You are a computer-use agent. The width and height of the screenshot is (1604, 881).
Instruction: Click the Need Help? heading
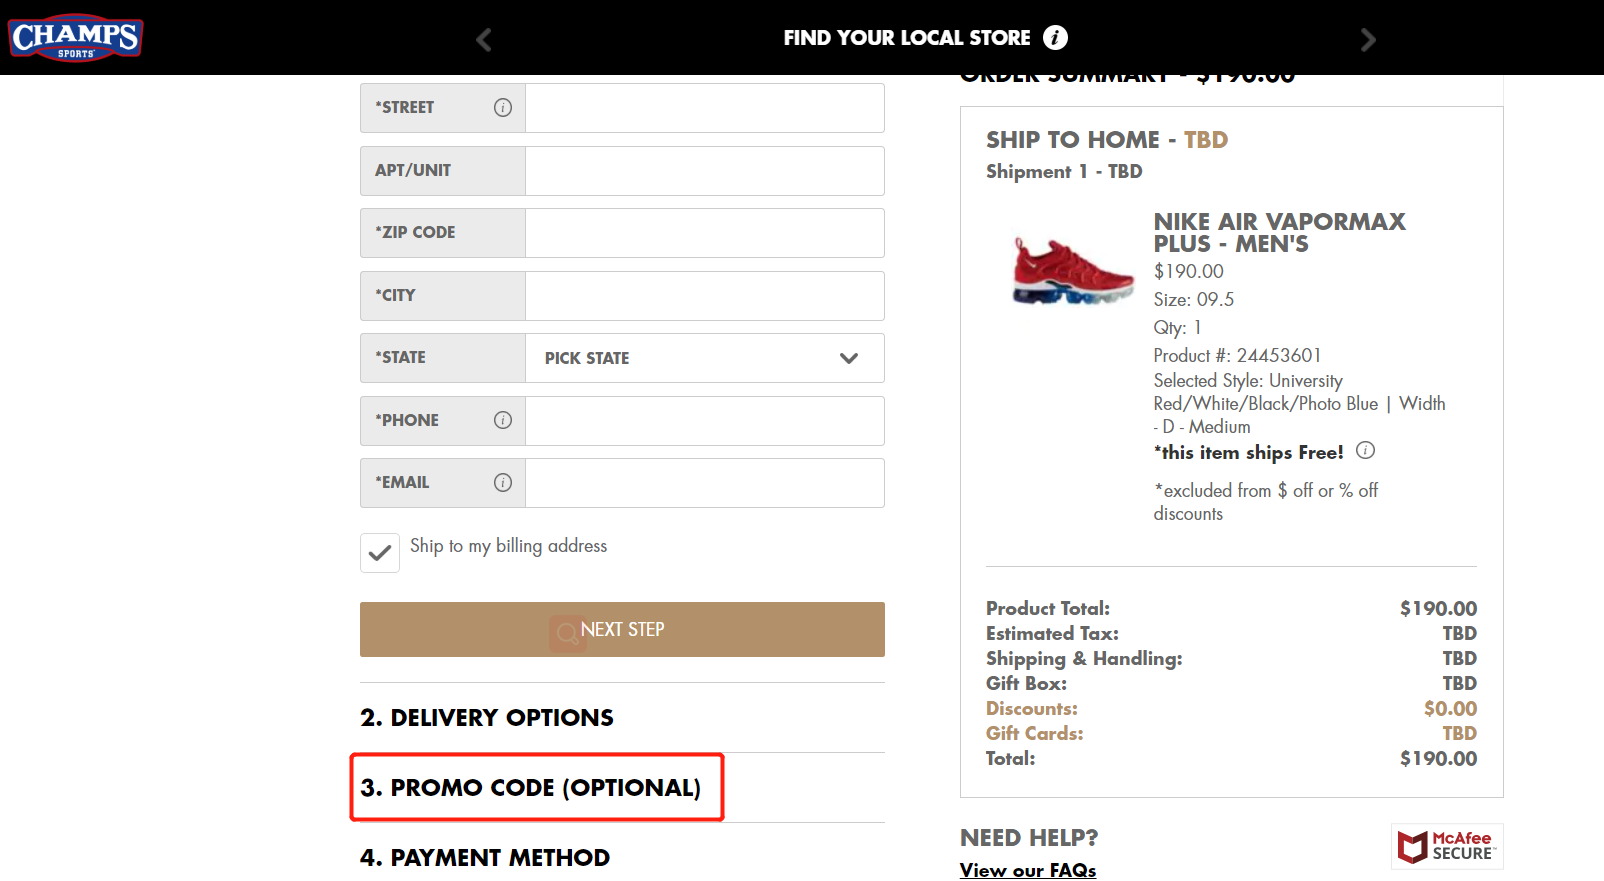pos(1029,838)
